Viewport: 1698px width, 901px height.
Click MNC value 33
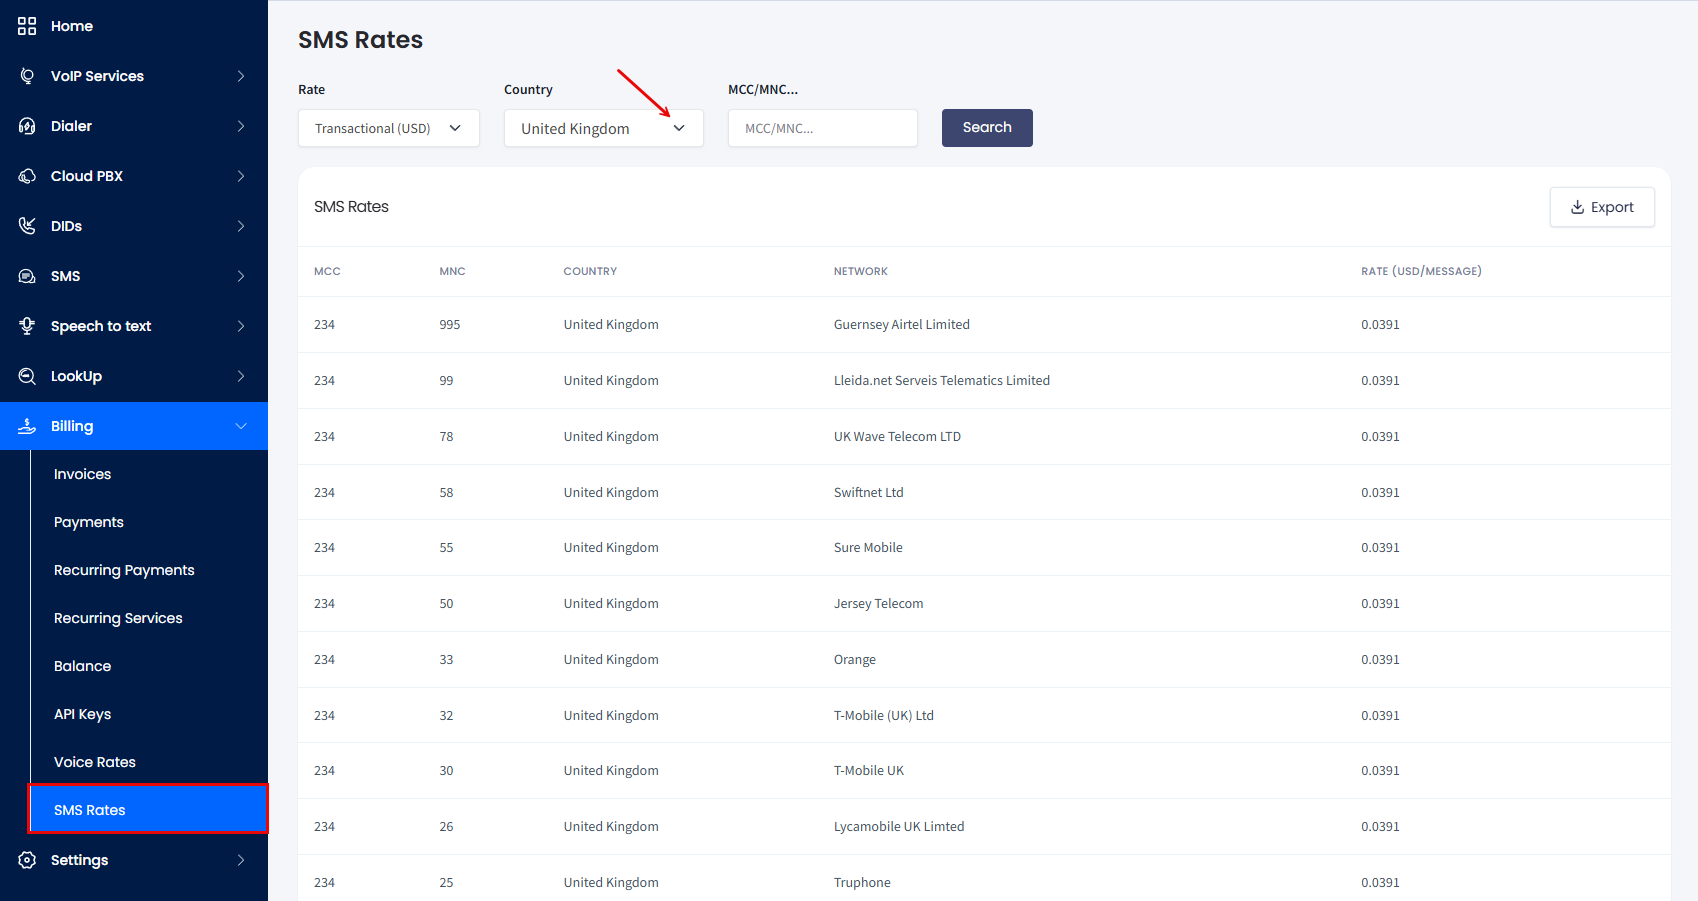[446, 660]
